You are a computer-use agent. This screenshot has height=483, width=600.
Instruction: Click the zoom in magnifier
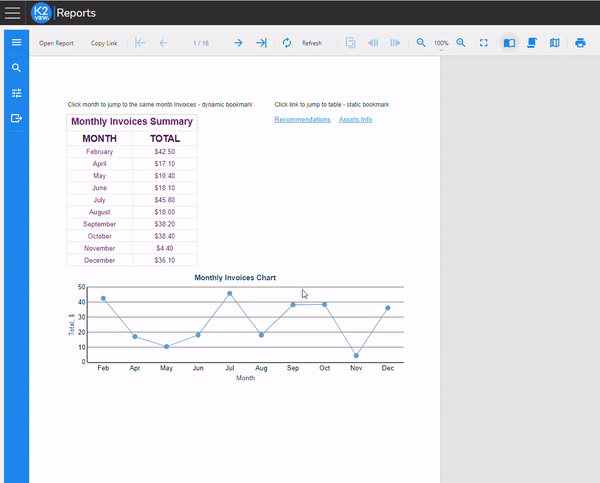pyautogui.click(x=461, y=43)
